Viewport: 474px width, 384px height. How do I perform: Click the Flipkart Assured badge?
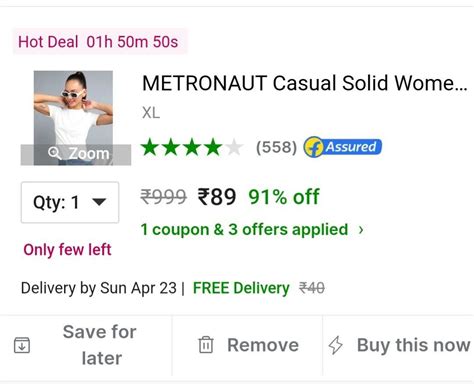click(342, 147)
